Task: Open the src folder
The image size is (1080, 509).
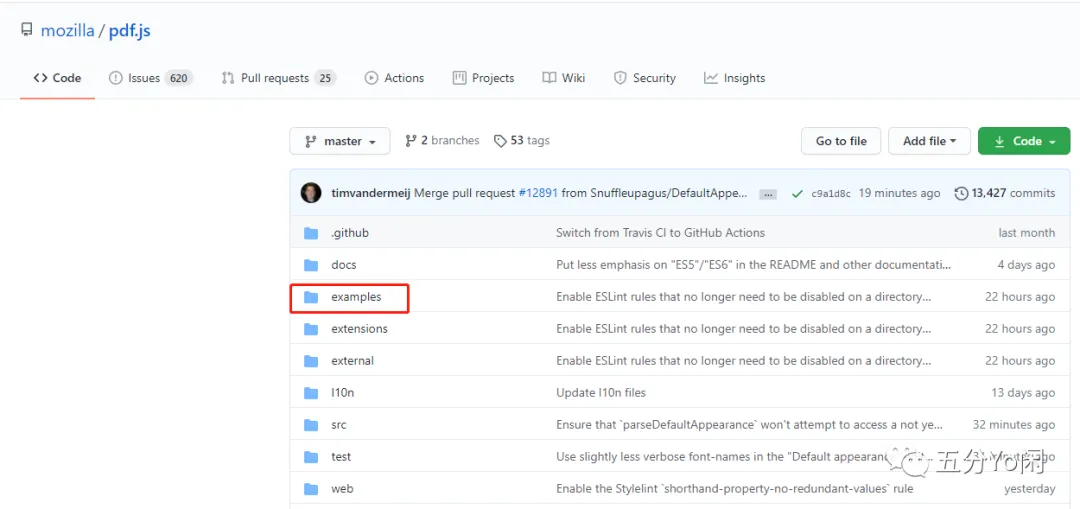Action: click(x=339, y=425)
